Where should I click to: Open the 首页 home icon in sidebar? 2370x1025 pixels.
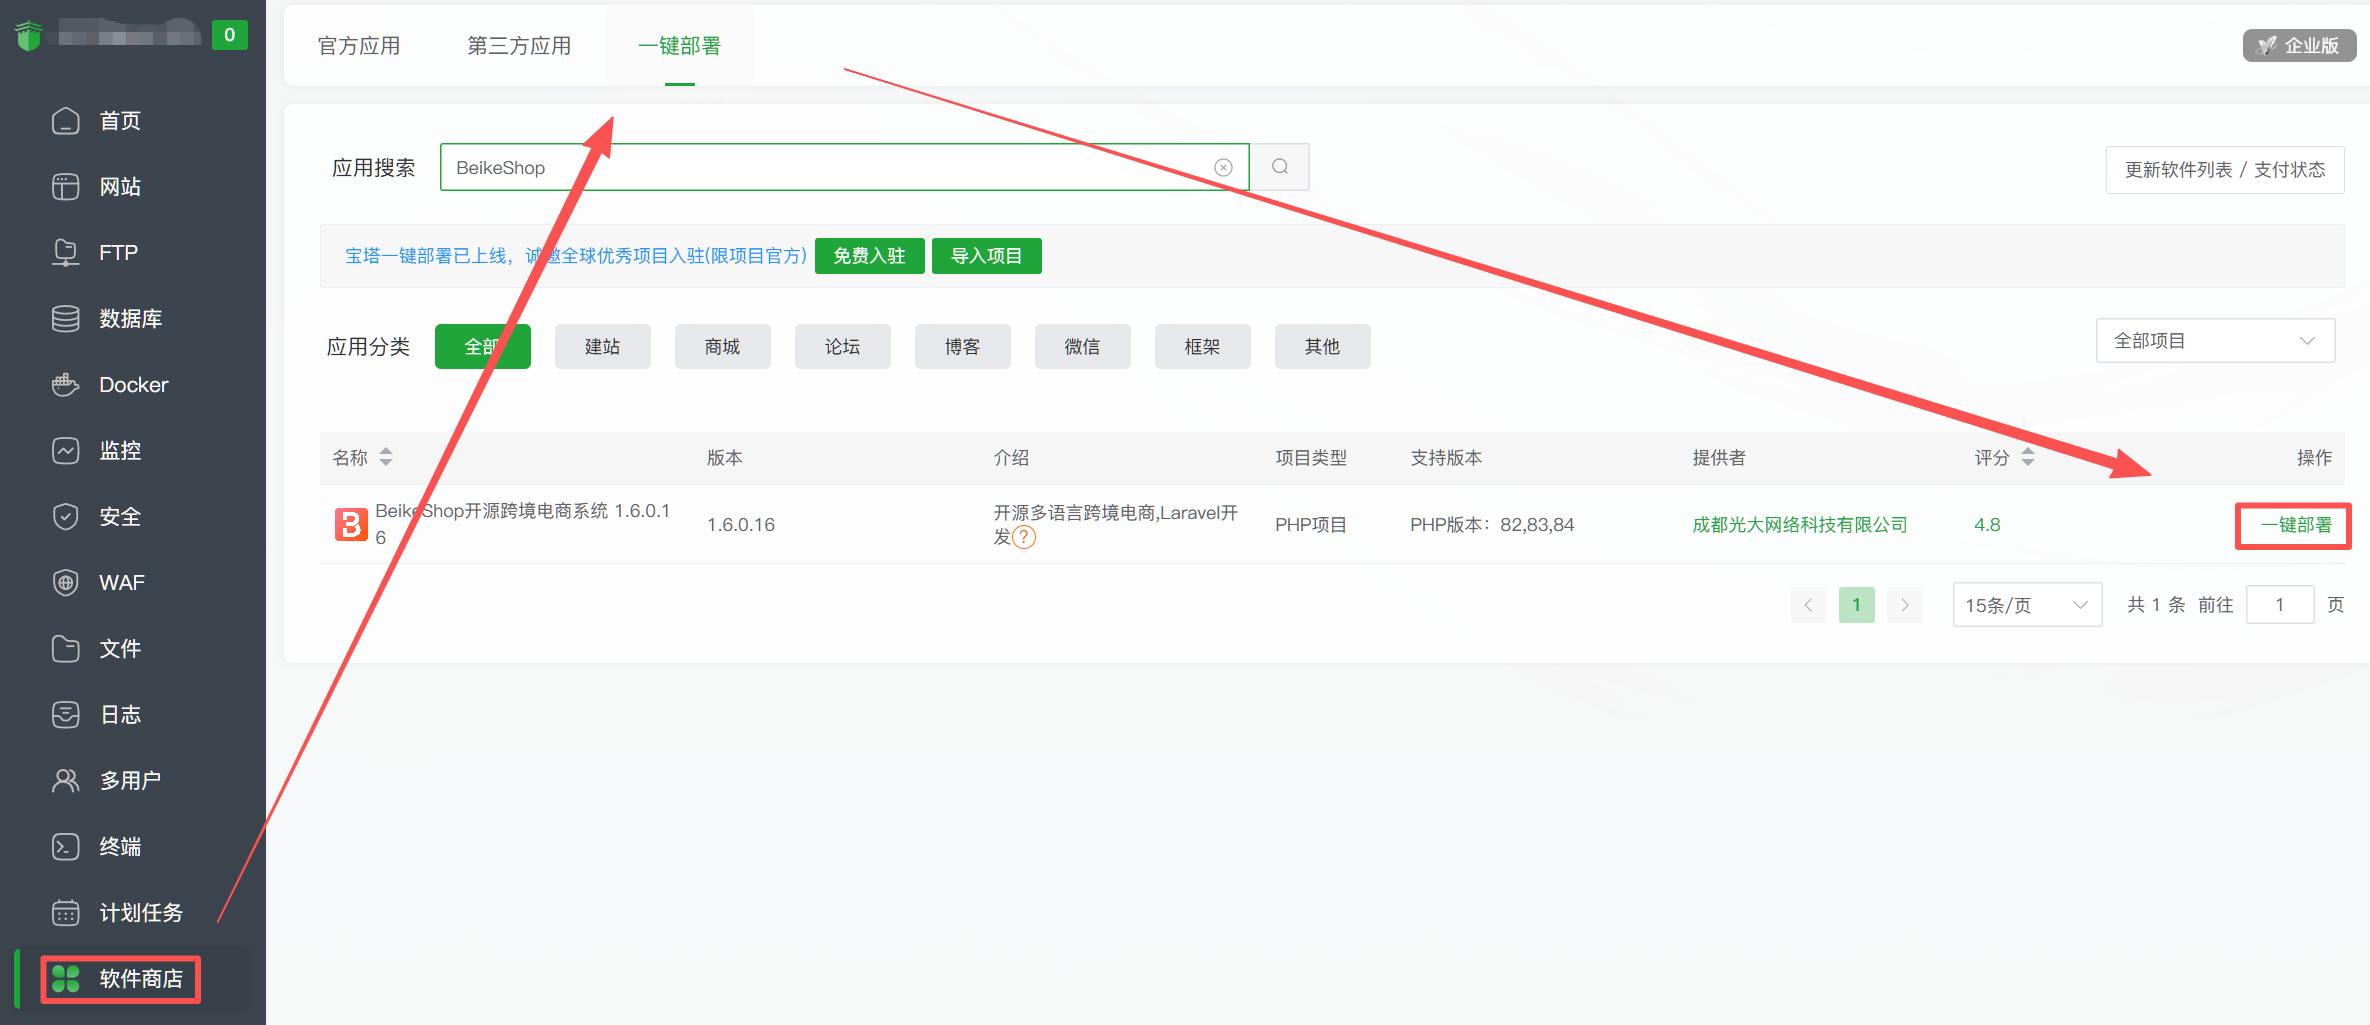pyautogui.click(x=66, y=121)
